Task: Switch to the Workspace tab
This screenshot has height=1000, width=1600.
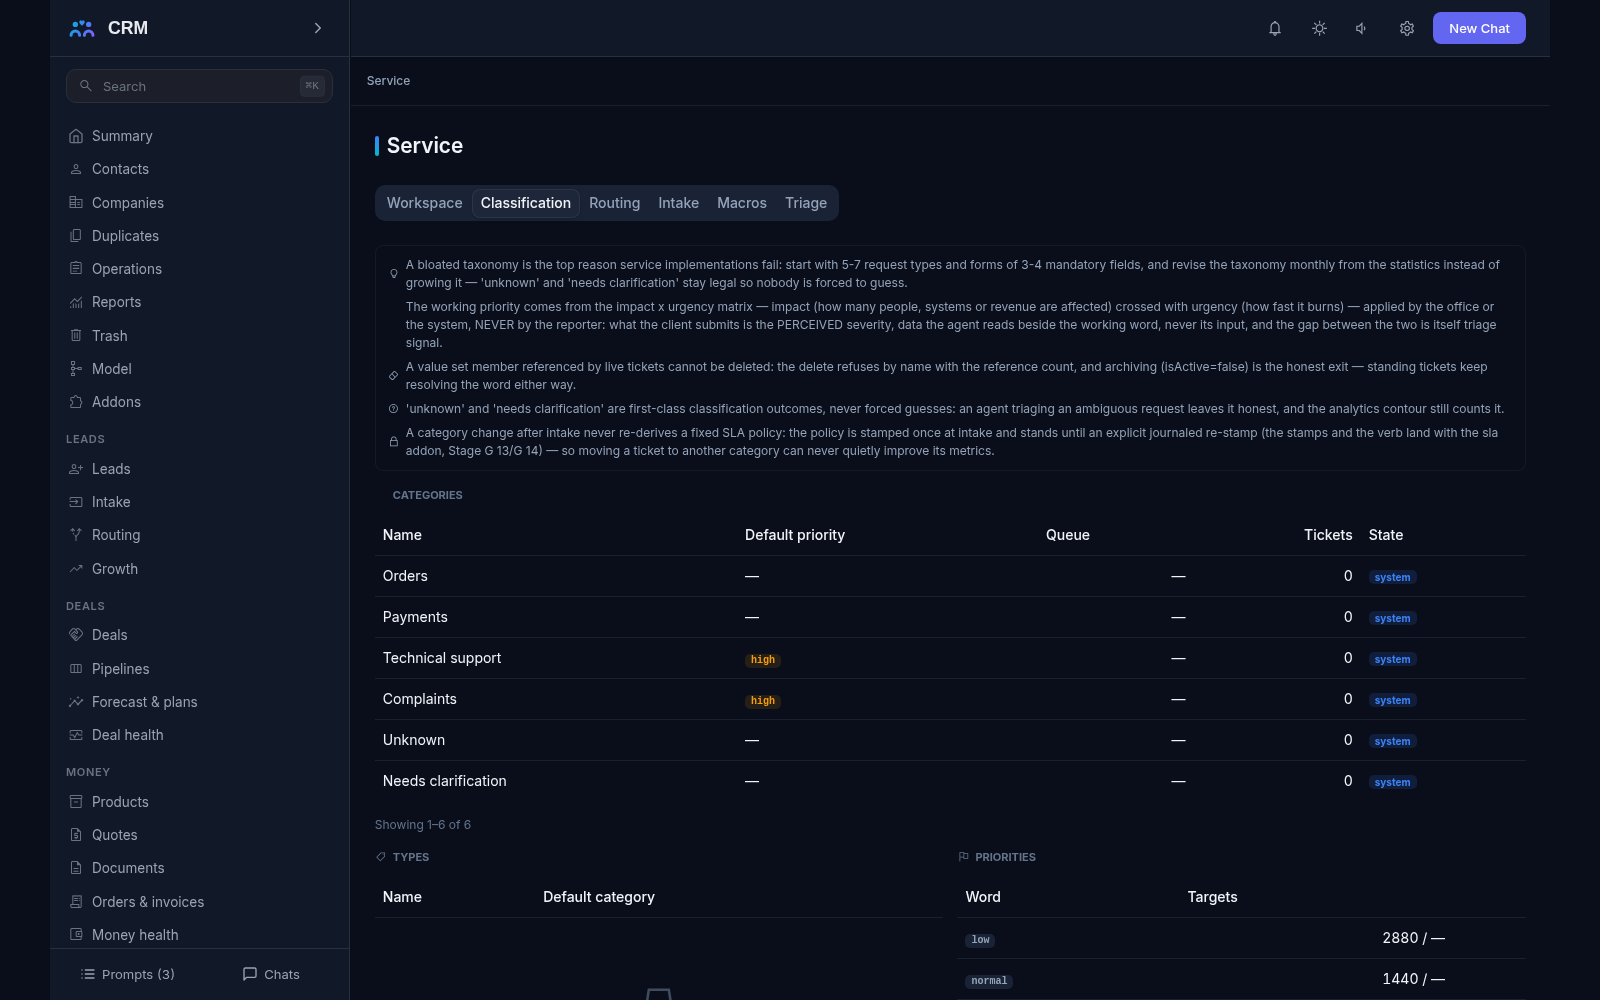Action: pos(425,203)
